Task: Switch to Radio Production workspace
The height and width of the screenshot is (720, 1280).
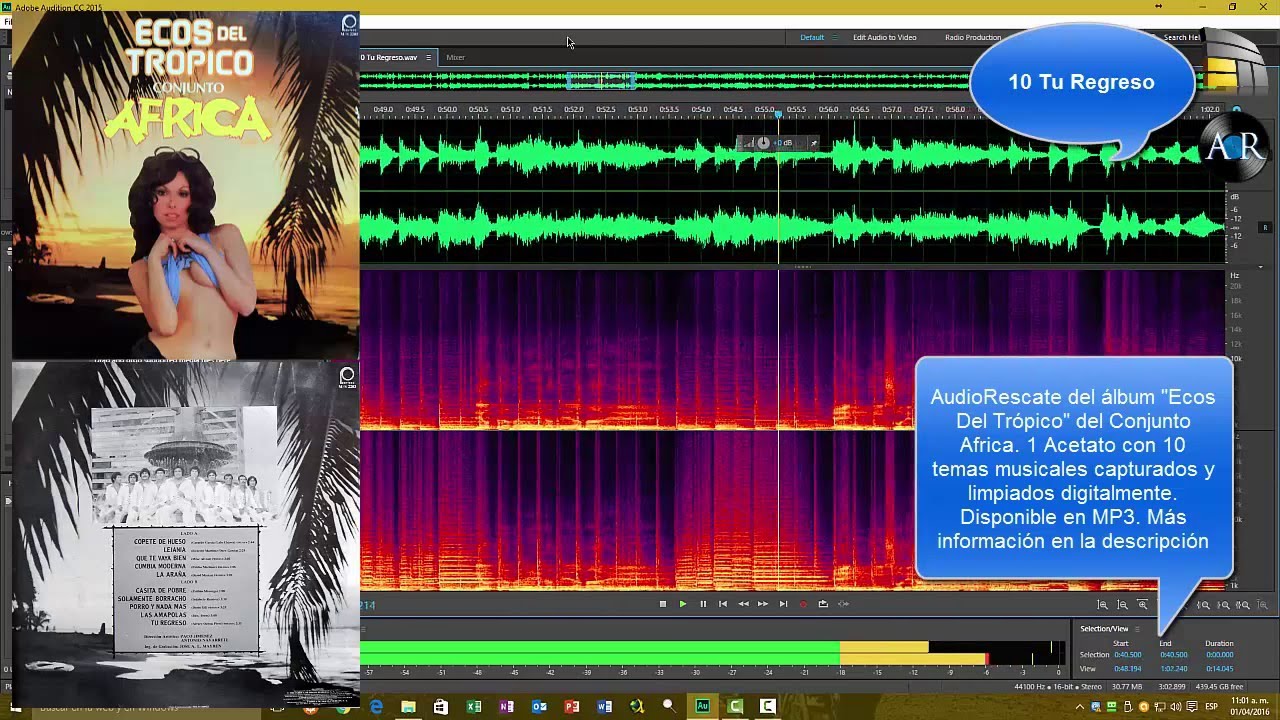Action: [x=972, y=38]
